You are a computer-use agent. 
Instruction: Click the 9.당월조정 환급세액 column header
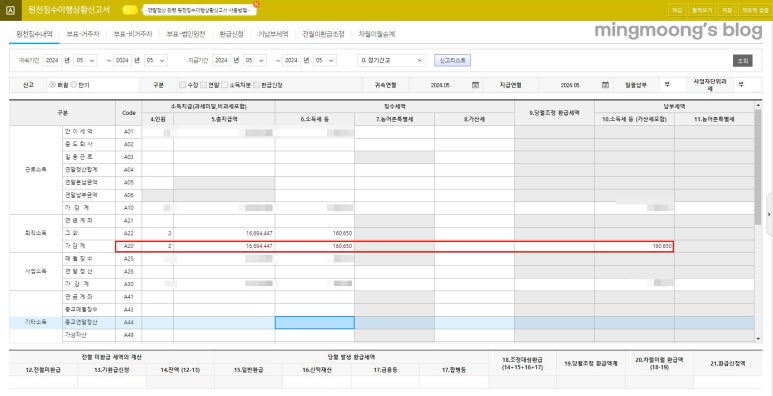tap(555, 113)
